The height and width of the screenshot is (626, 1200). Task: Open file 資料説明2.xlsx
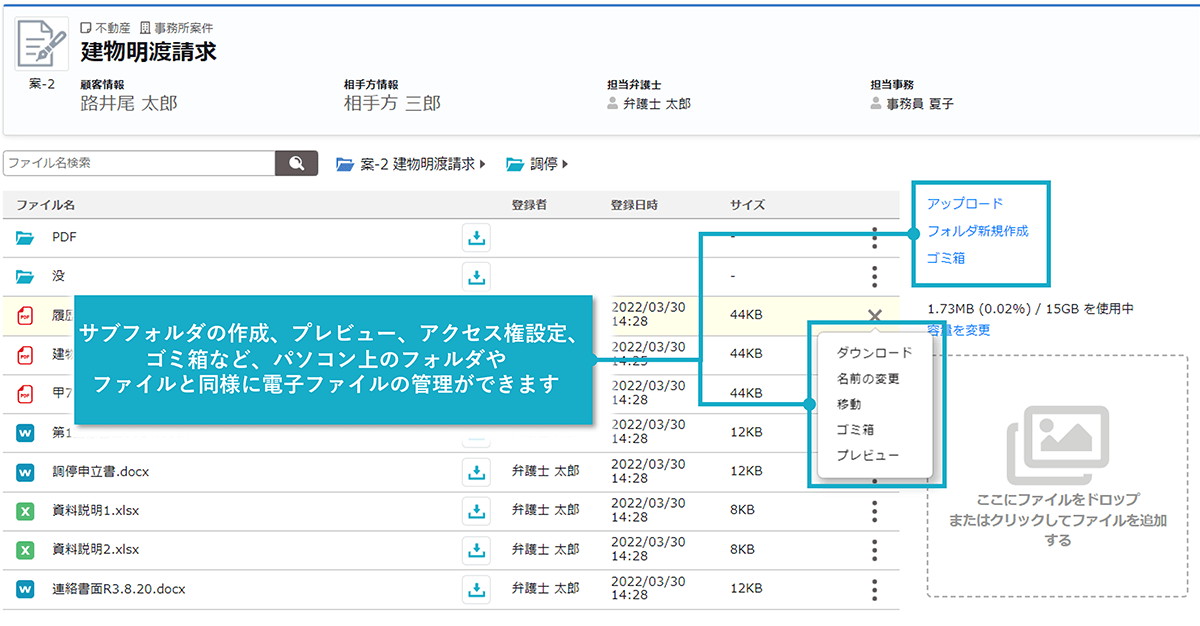[95, 549]
